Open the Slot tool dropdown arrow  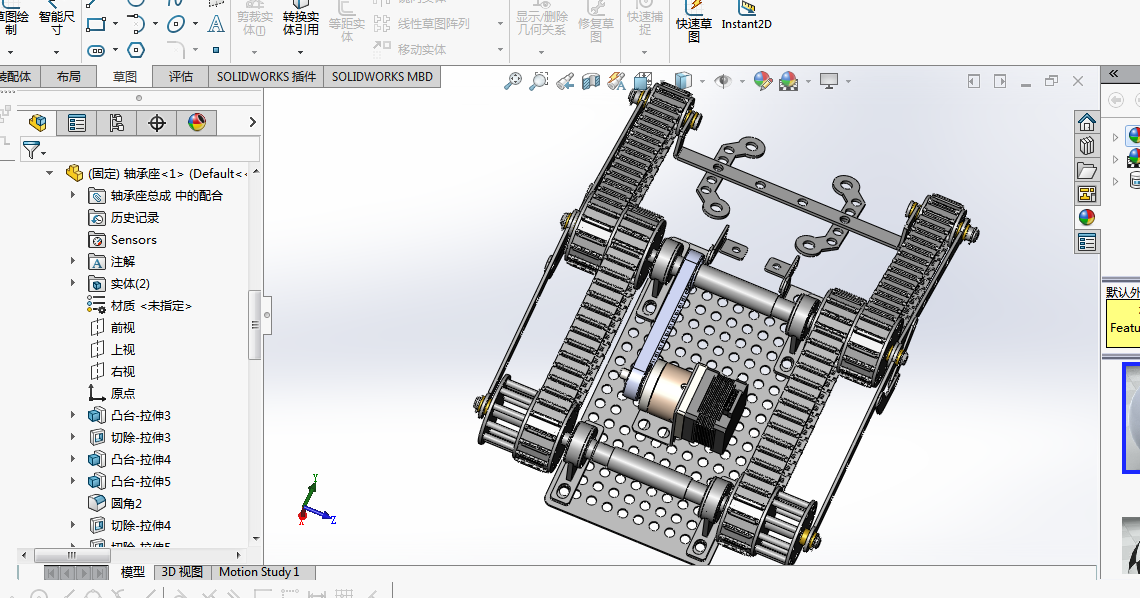[x=116, y=50]
